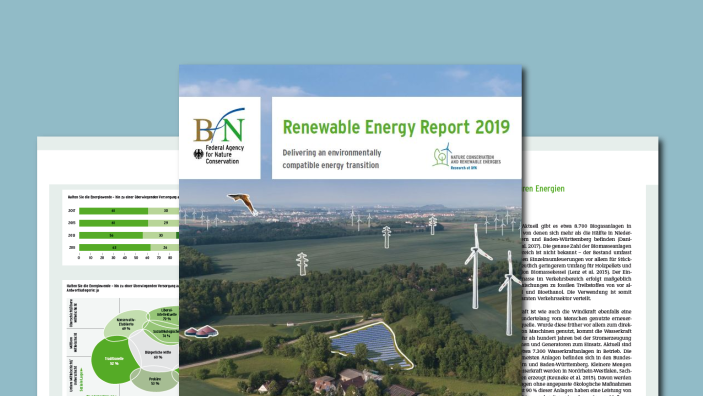This screenshot has height=396, width=703.
Task: Click the BfN logo on the cover
Action: (219, 125)
